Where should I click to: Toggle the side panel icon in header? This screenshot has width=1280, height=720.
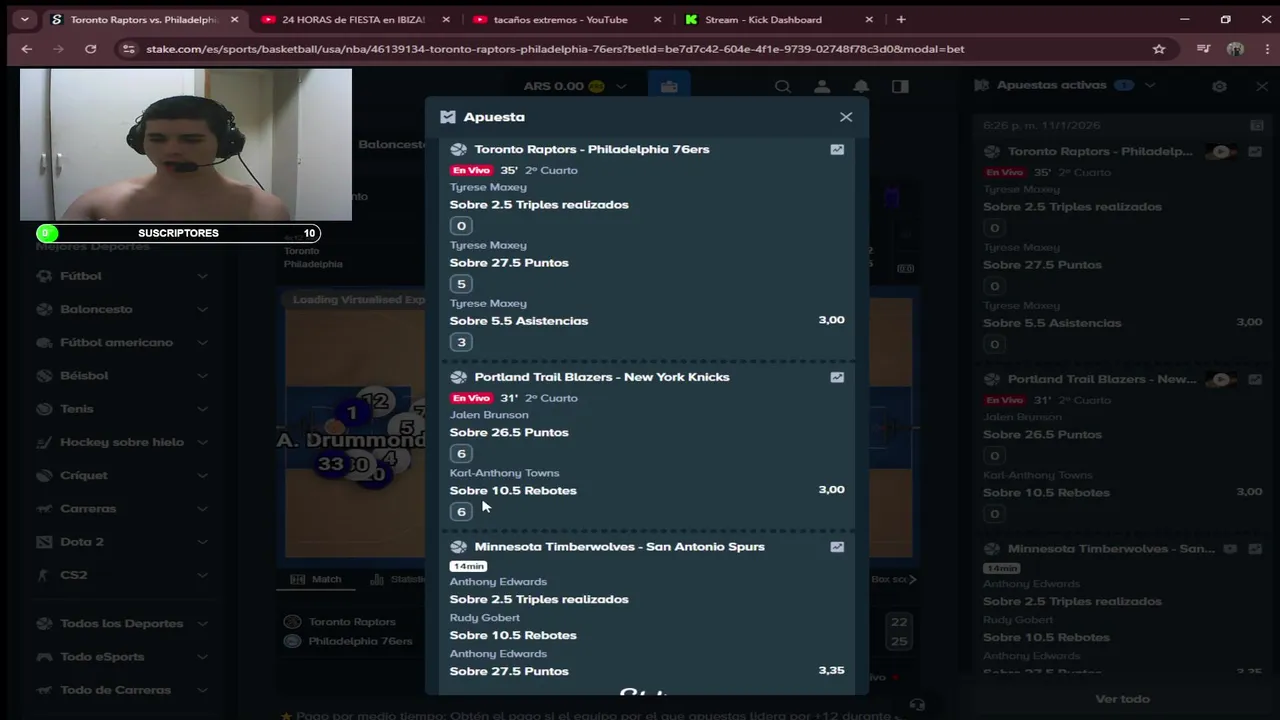tap(900, 87)
